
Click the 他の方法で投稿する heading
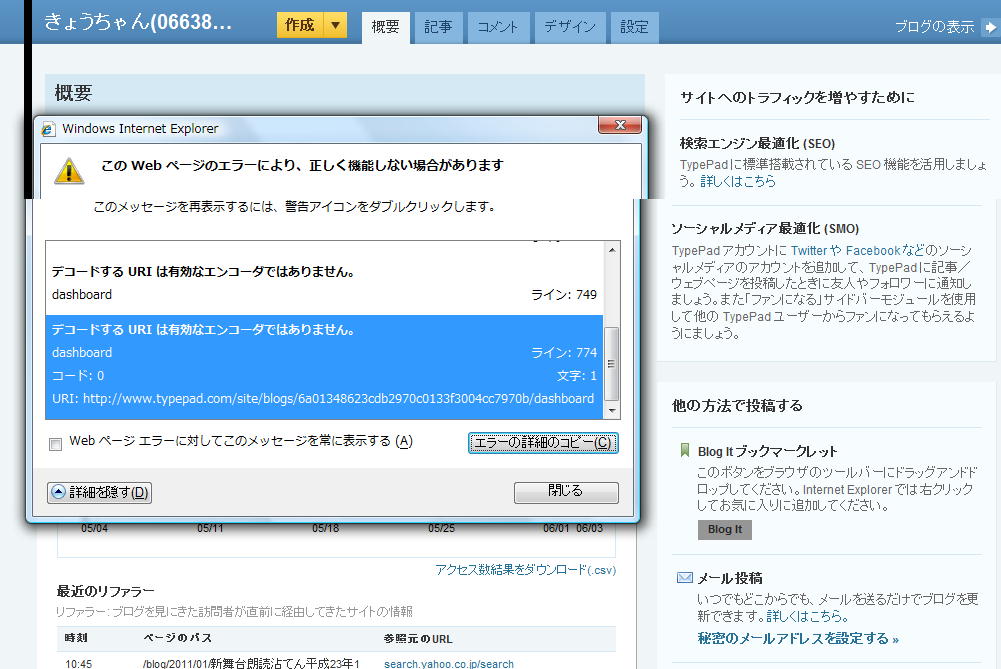click(737, 405)
